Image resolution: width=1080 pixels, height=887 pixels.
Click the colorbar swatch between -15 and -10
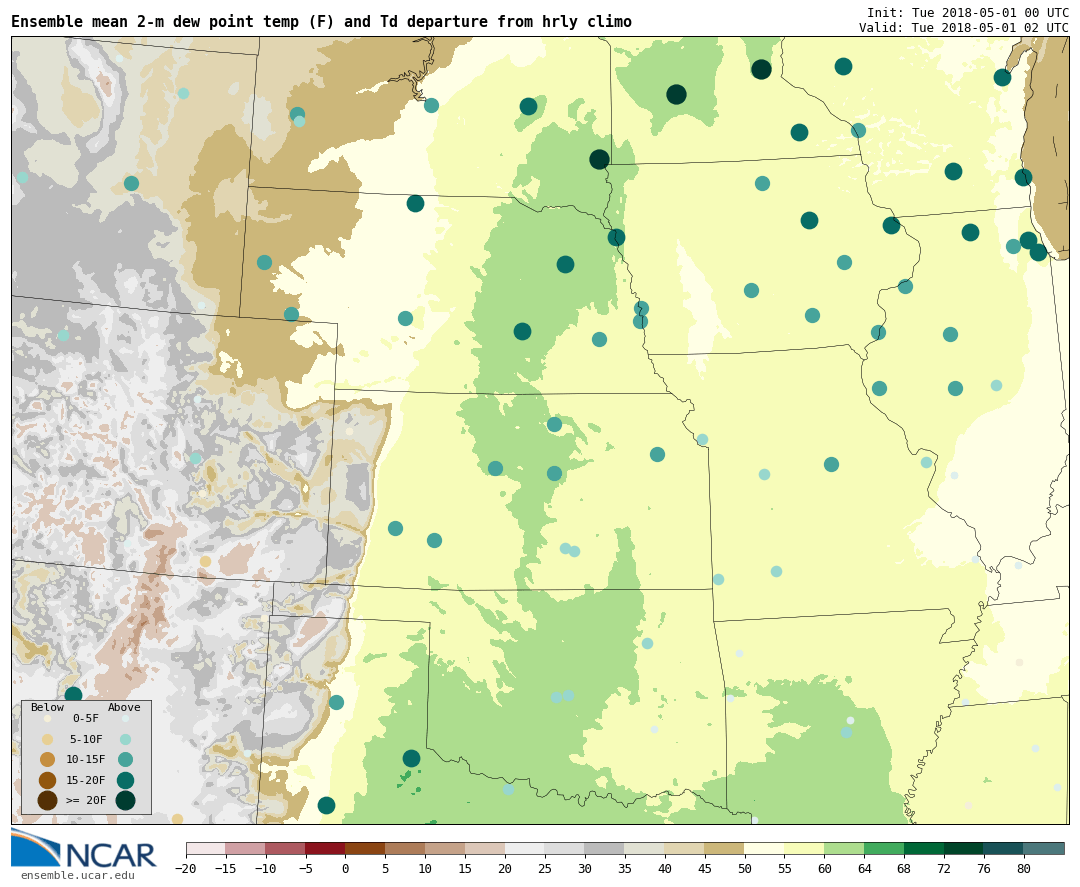click(x=245, y=848)
